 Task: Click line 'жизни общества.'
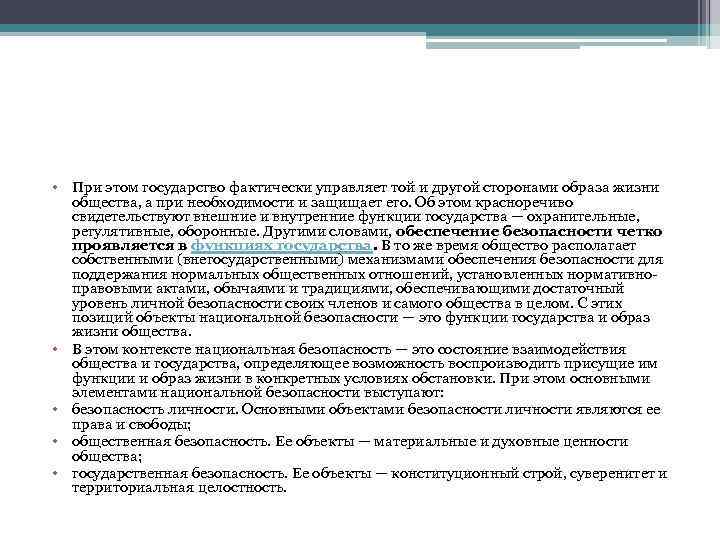click(131, 332)
